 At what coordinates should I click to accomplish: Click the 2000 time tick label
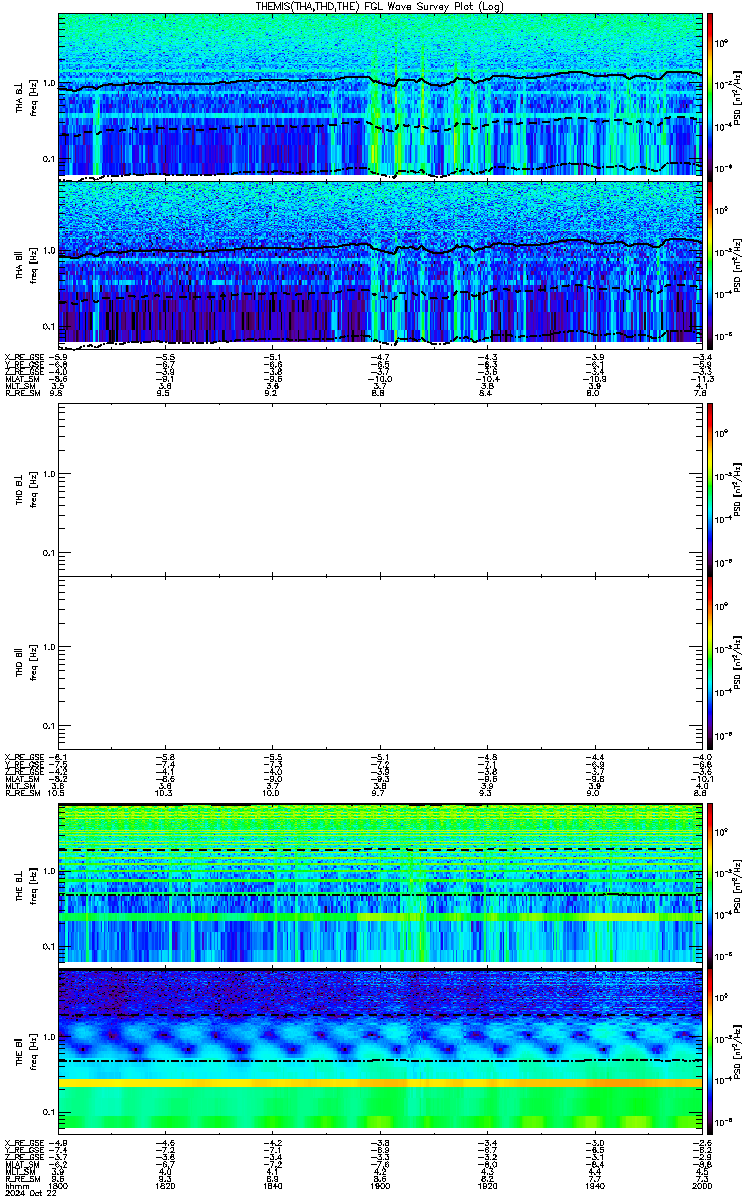(x=701, y=1184)
